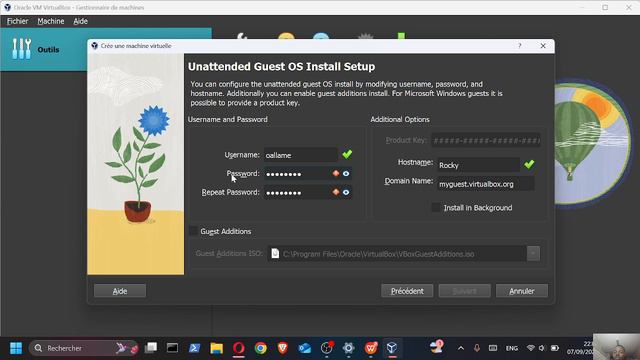640x360 pixels.
Task: Click the microphone tray icon
Action: coord(476,348)
